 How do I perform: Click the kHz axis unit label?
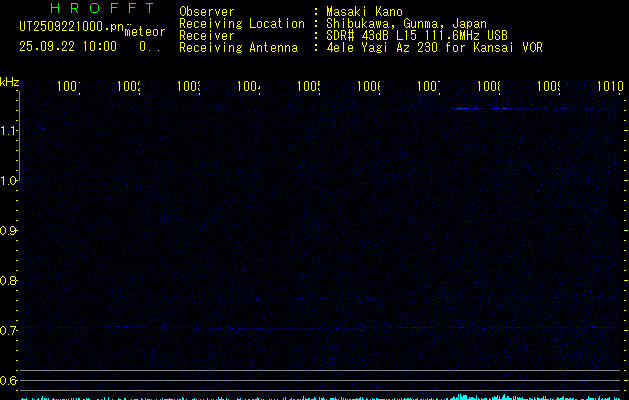click(x=10, y=81)
